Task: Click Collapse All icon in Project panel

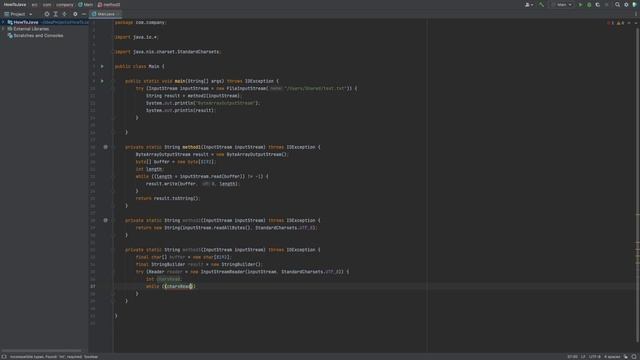Action: [64, 14]
